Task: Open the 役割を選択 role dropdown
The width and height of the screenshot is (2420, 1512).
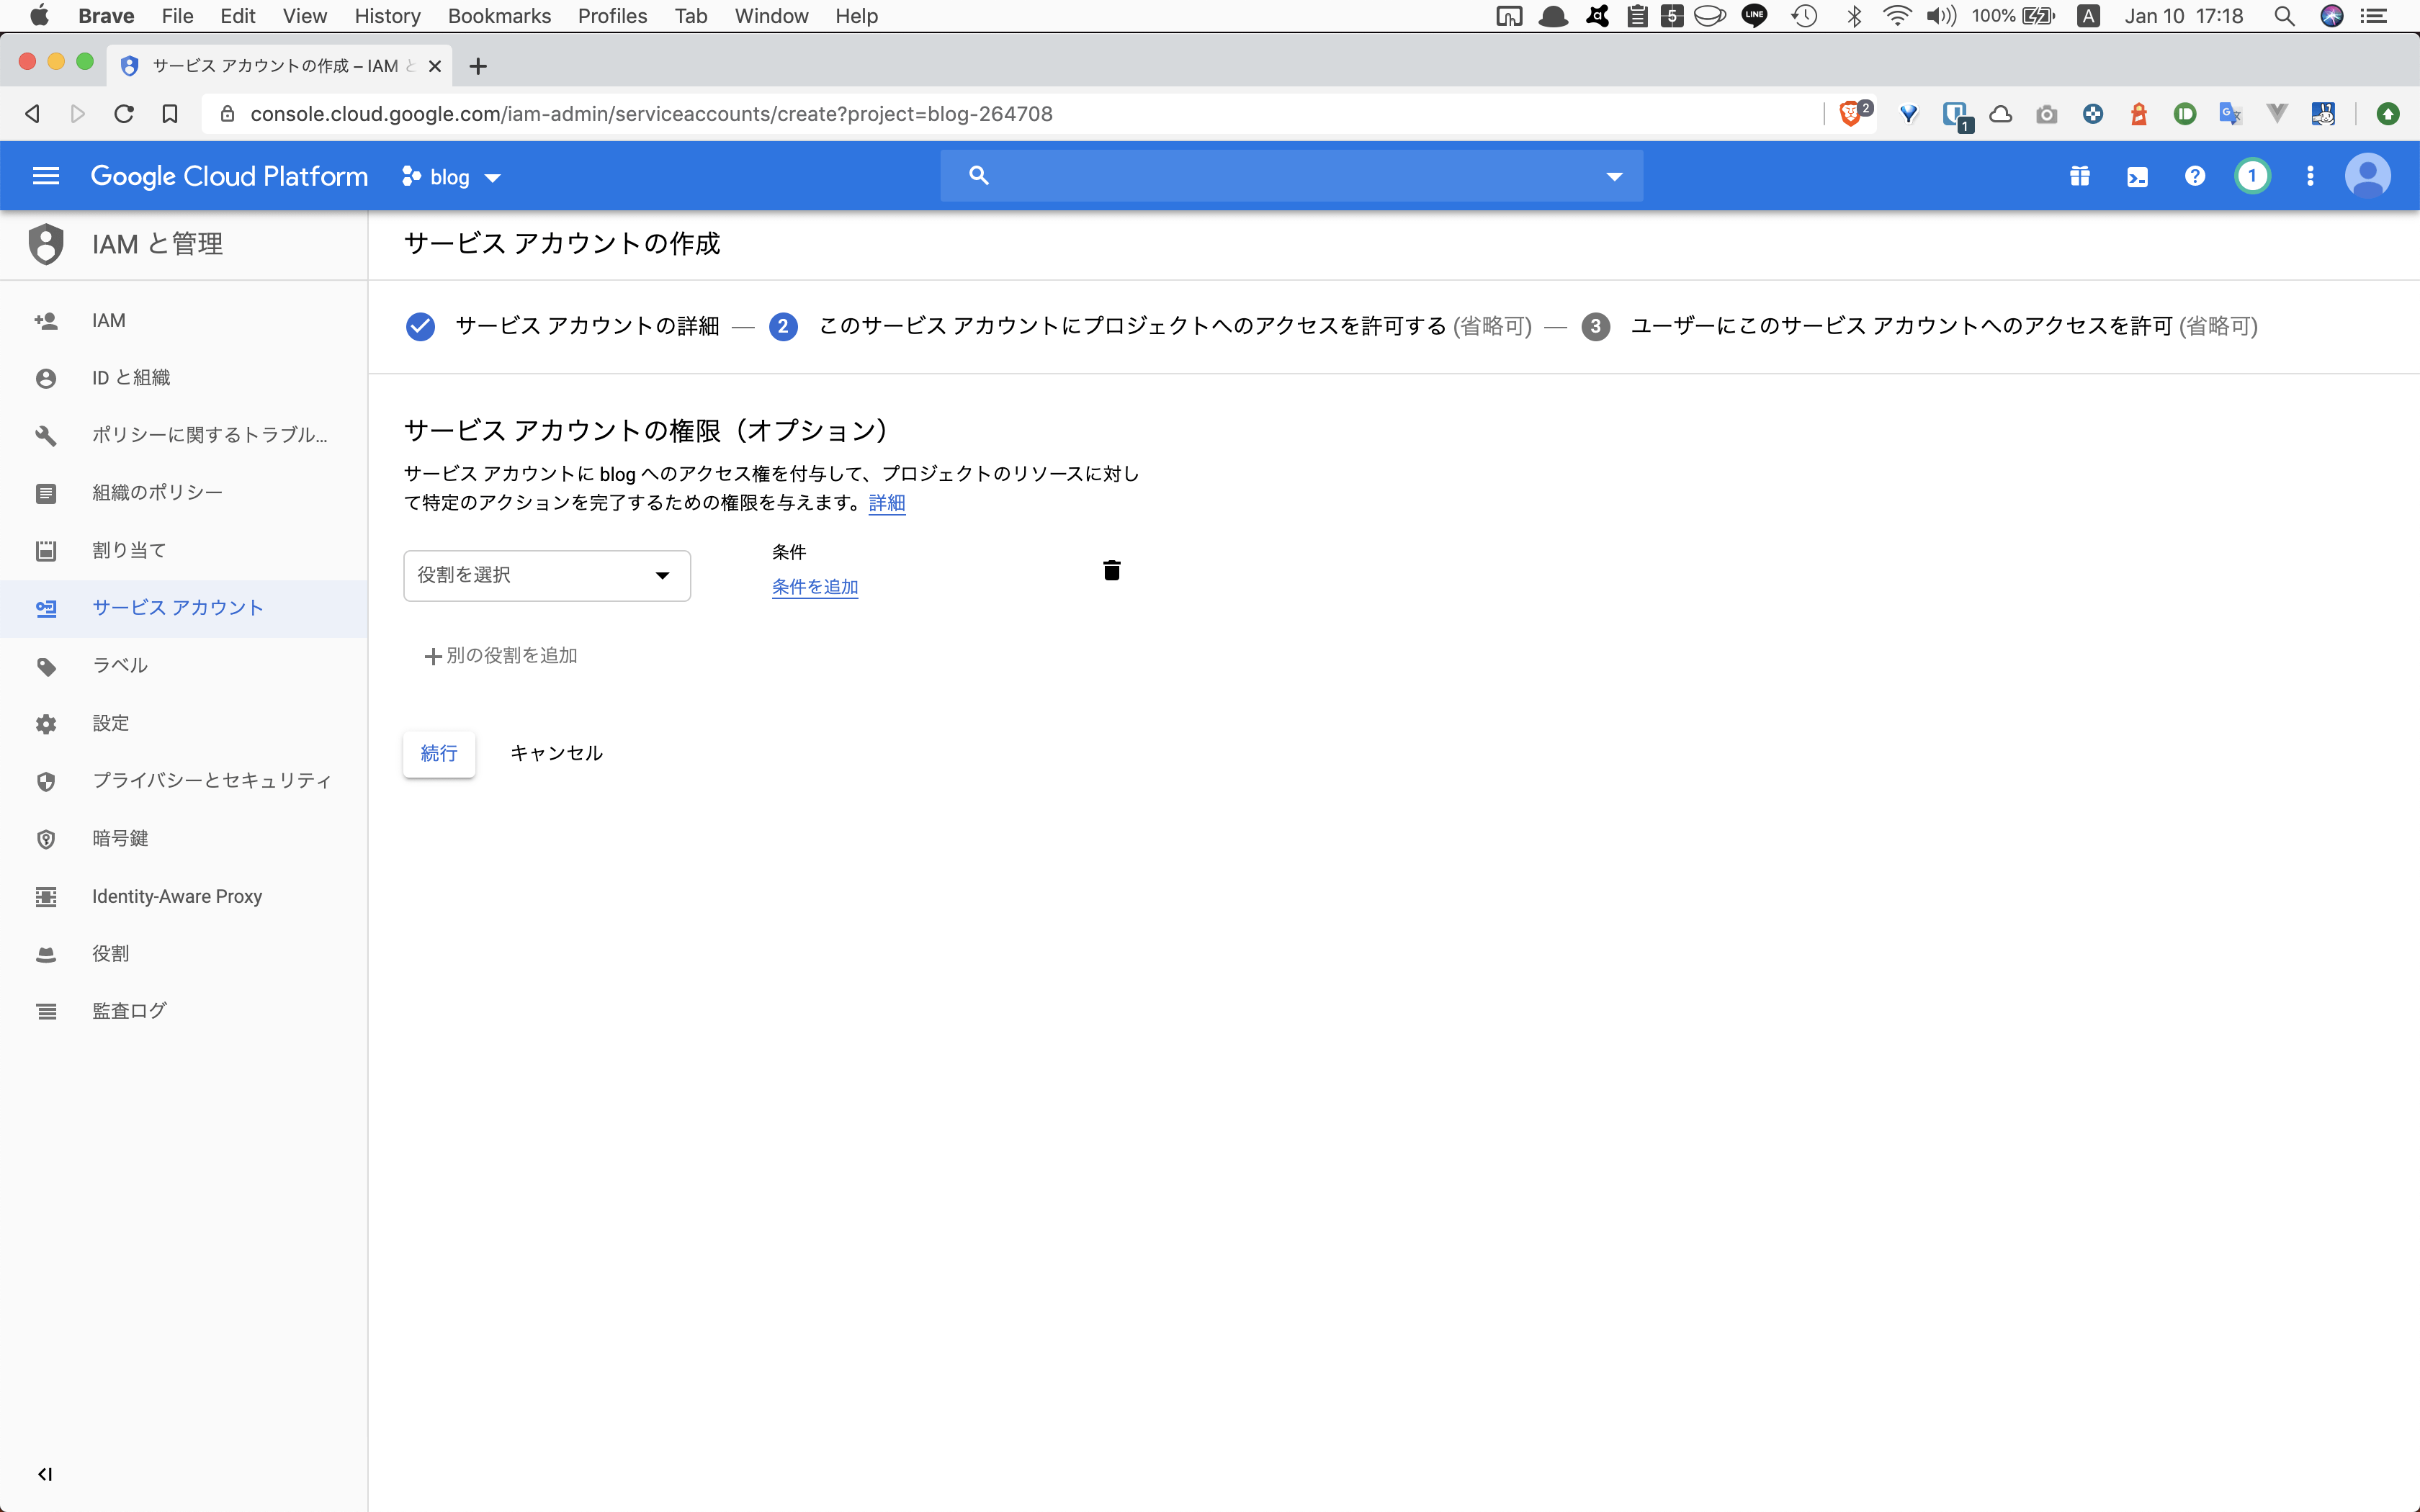Action: pyautogui.click(x=546, y=575)
